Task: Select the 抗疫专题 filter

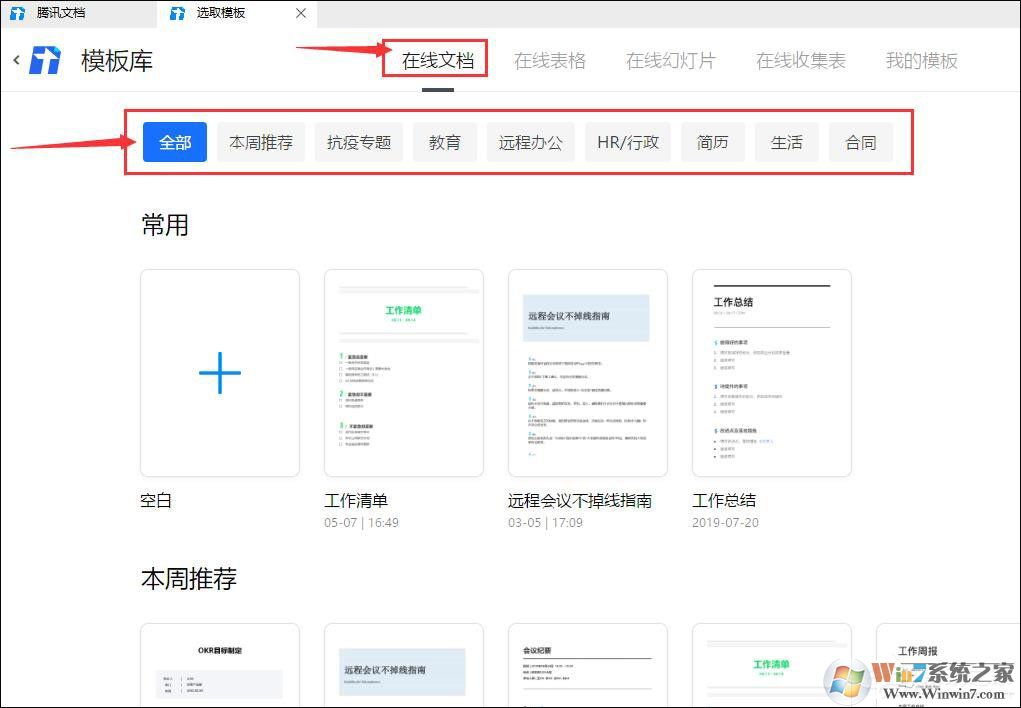Action: pyautogui.click(x=358, y=142)
